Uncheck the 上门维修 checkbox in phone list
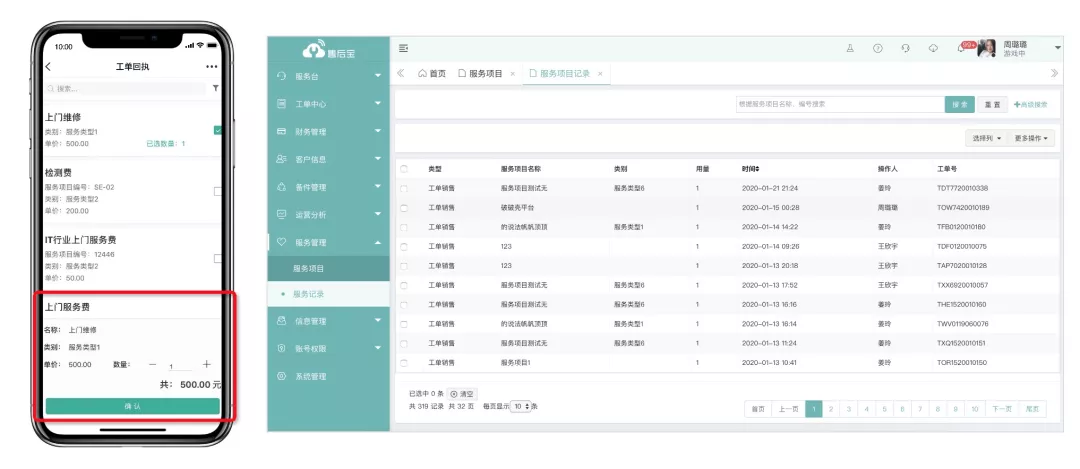 pos(218,130)
